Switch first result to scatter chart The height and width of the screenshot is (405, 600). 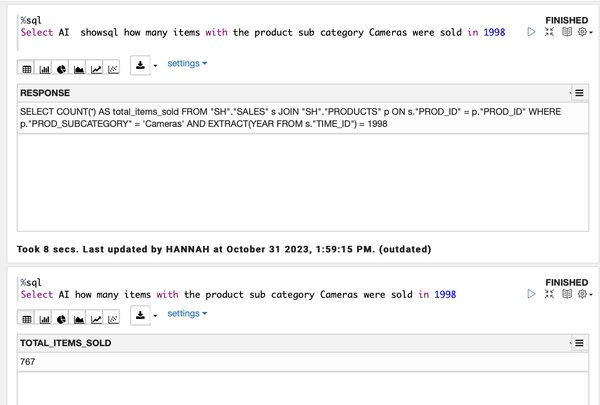click(x=113, y=69)
